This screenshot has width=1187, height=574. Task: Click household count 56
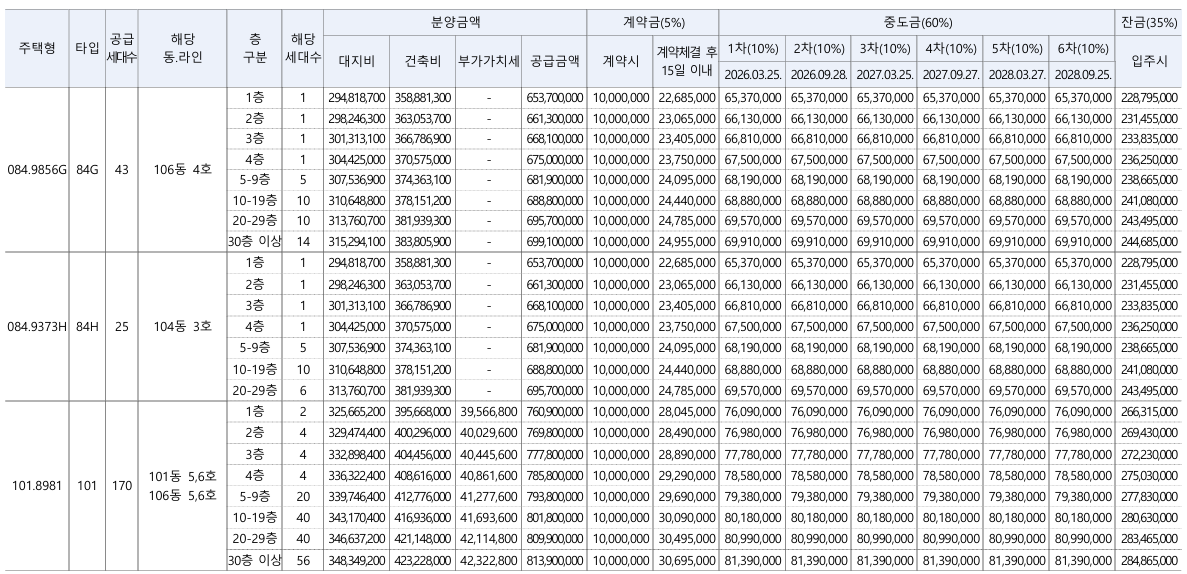click(x=303, y=560)
